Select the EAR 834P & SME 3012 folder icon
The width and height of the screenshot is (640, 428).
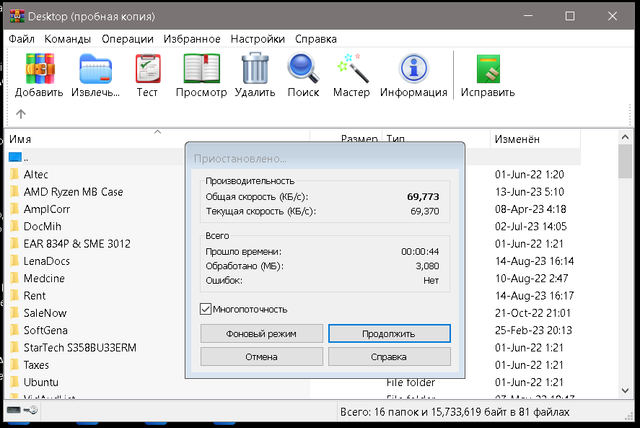coord(15,244)
